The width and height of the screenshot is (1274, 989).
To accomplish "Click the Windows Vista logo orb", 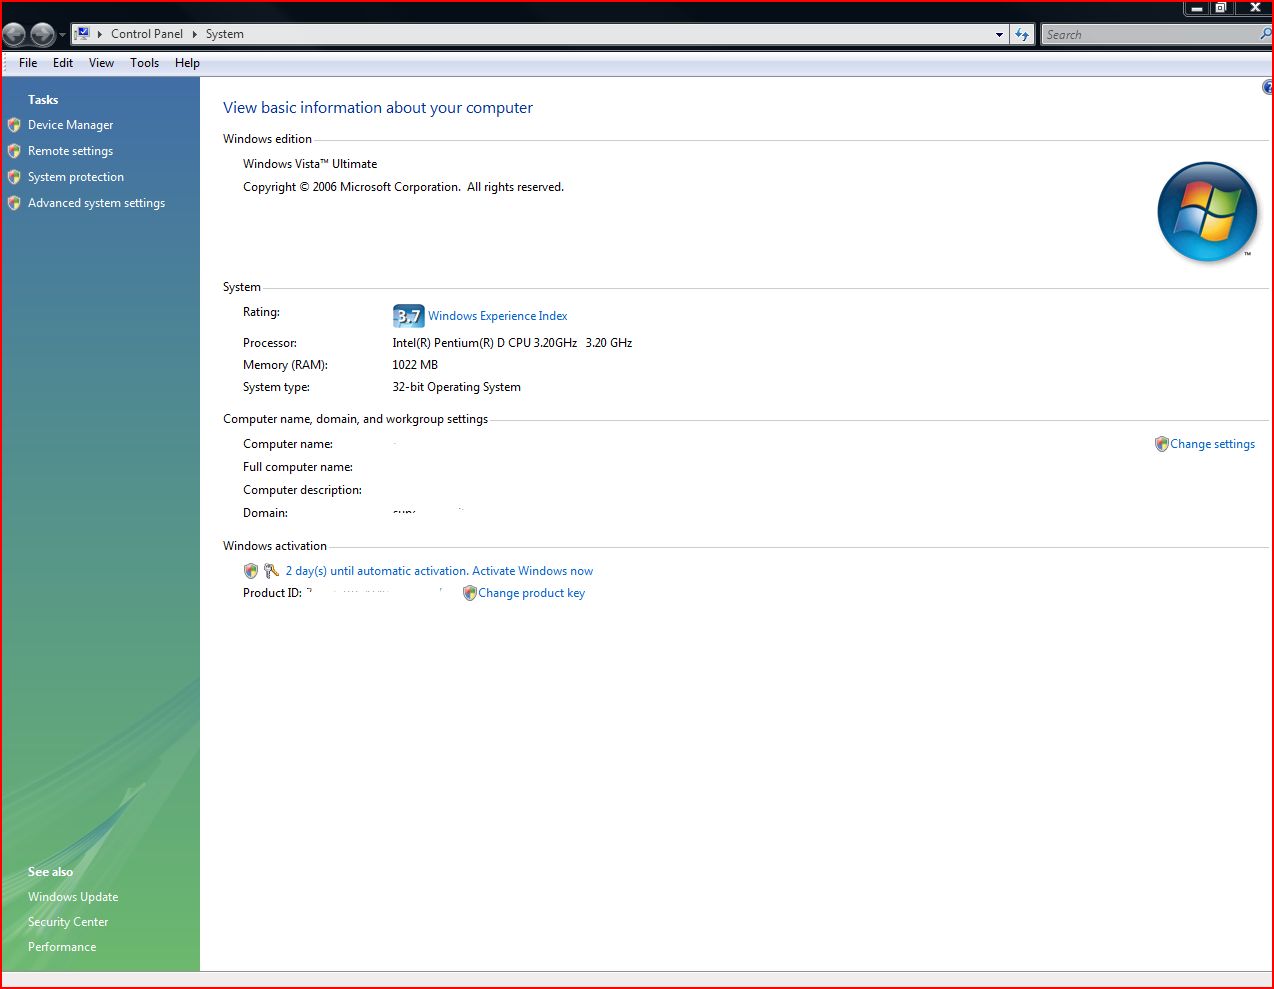I will [x=1207, y=211].
